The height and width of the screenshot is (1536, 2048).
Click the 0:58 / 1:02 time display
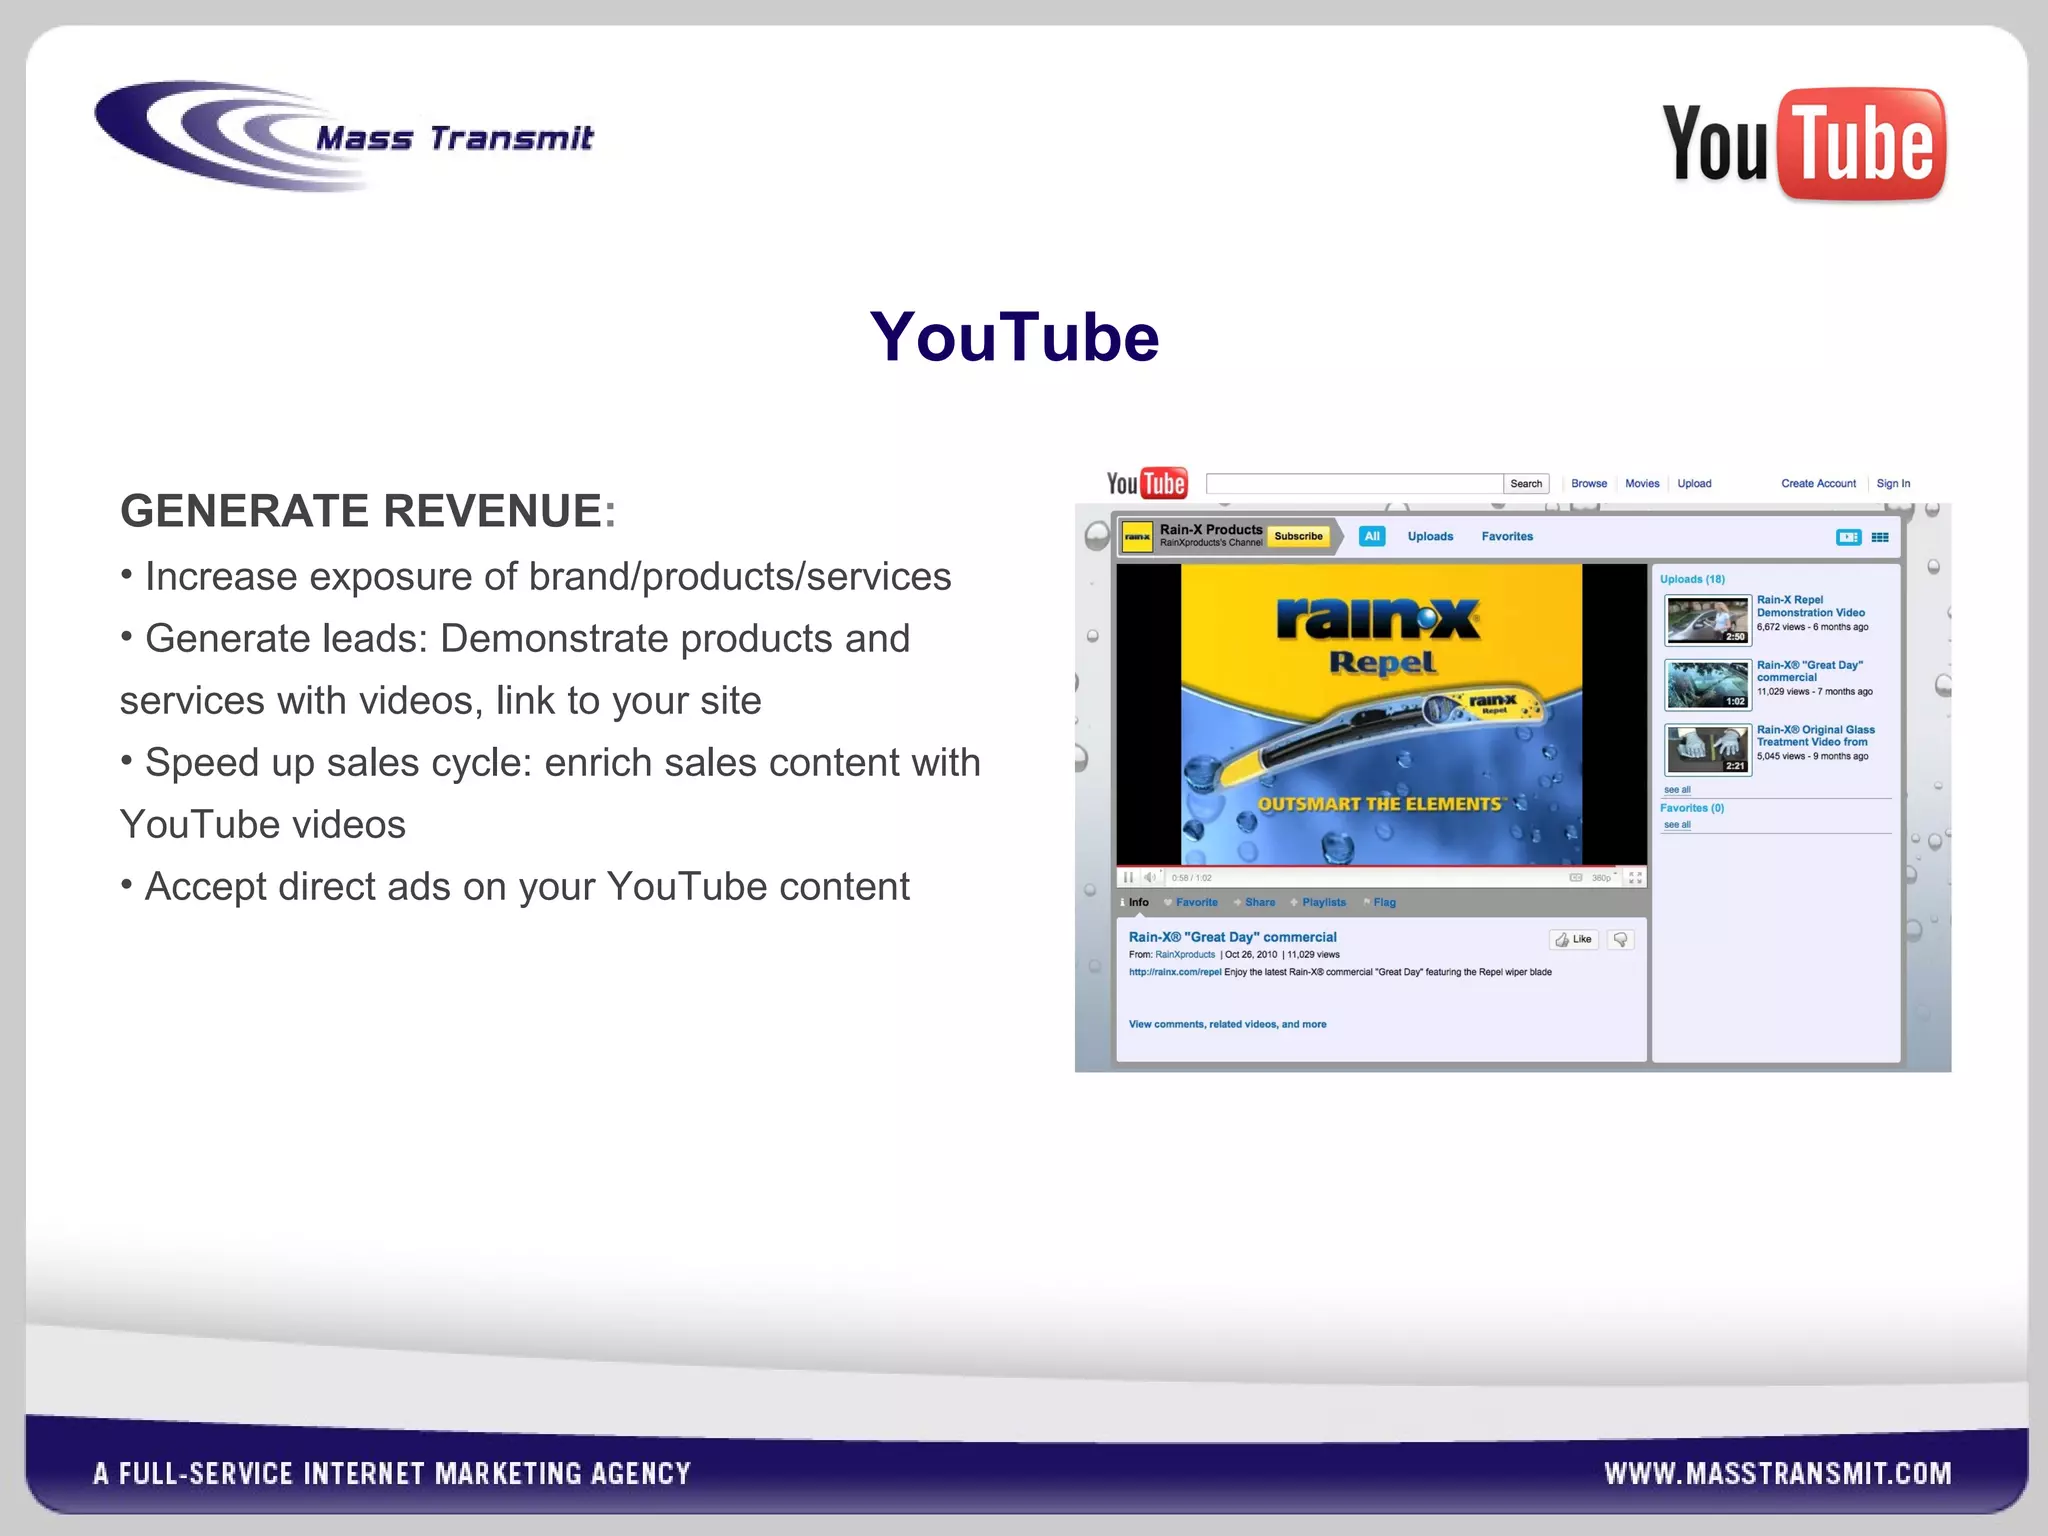tap(1191, 878)
